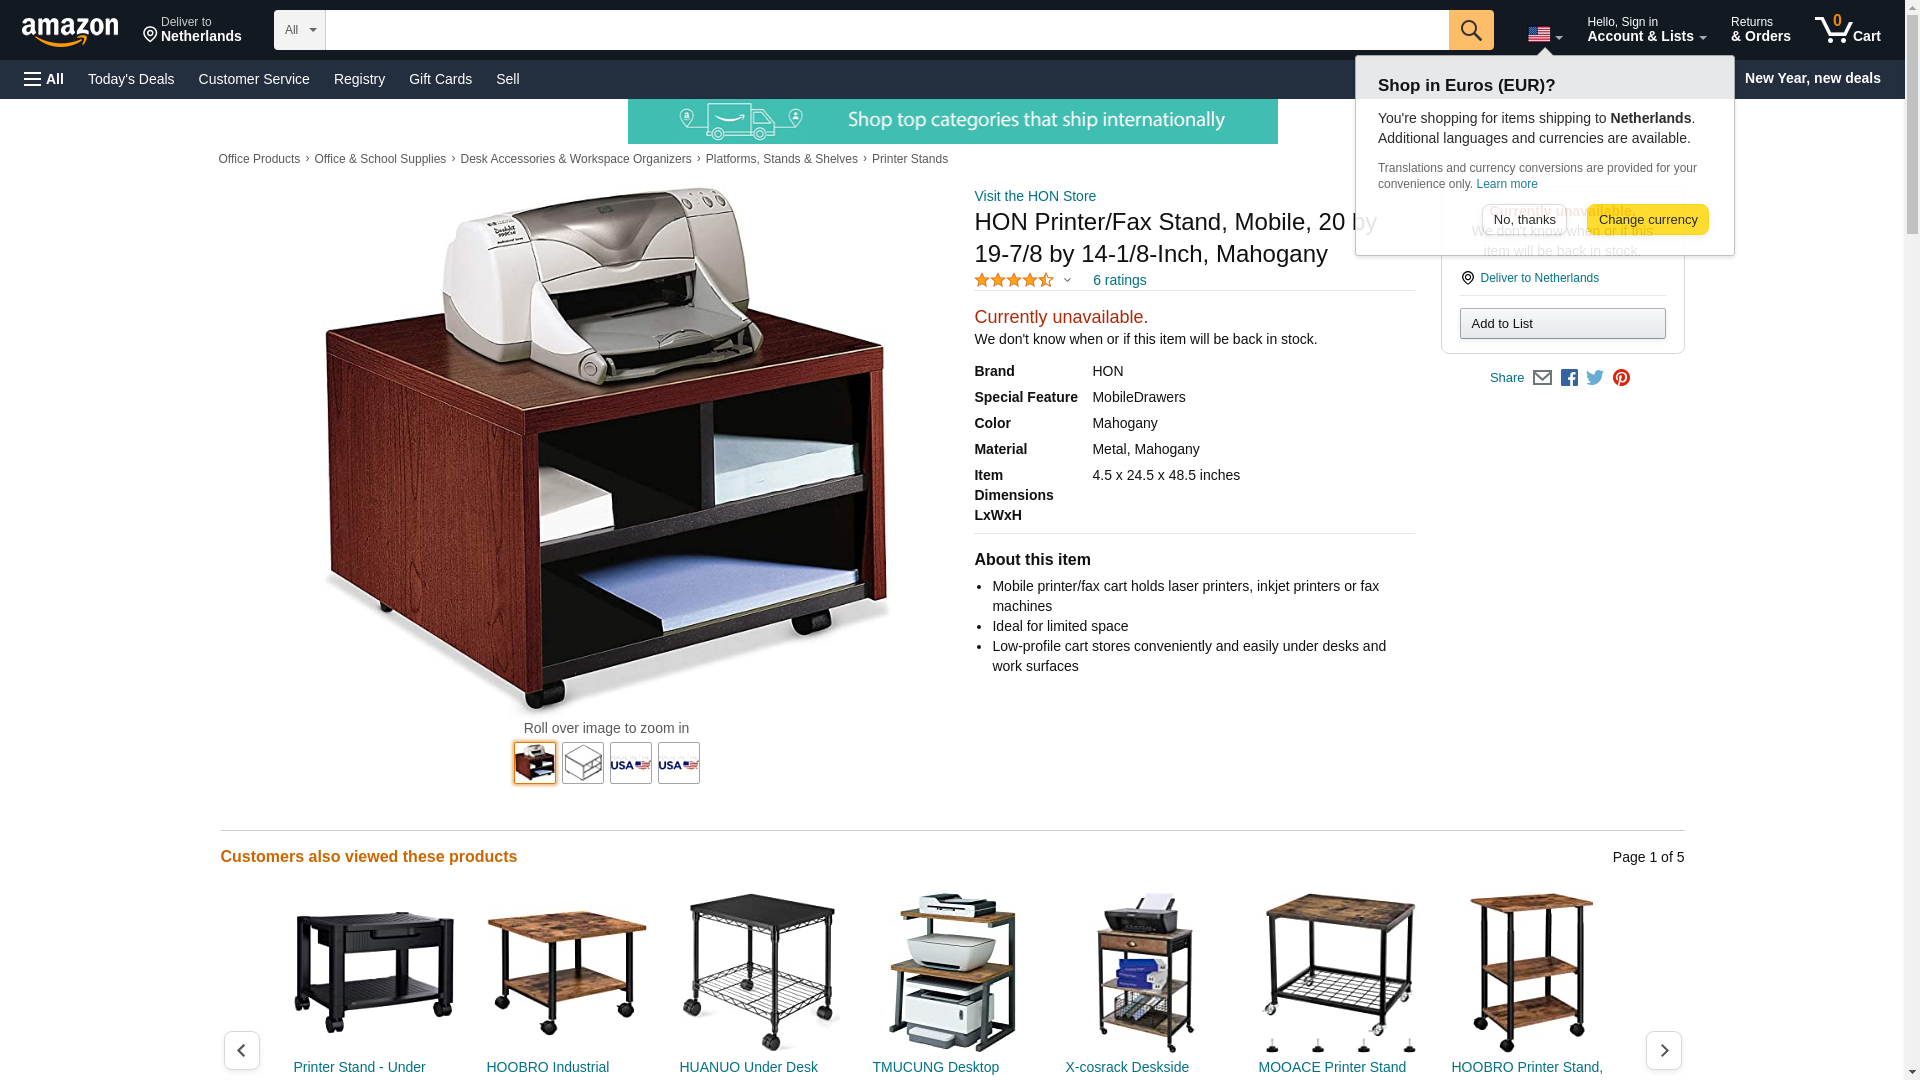Share via email envelope icon
Viewport: 1920px width, 1080px height.
(x=1542, y=378)
